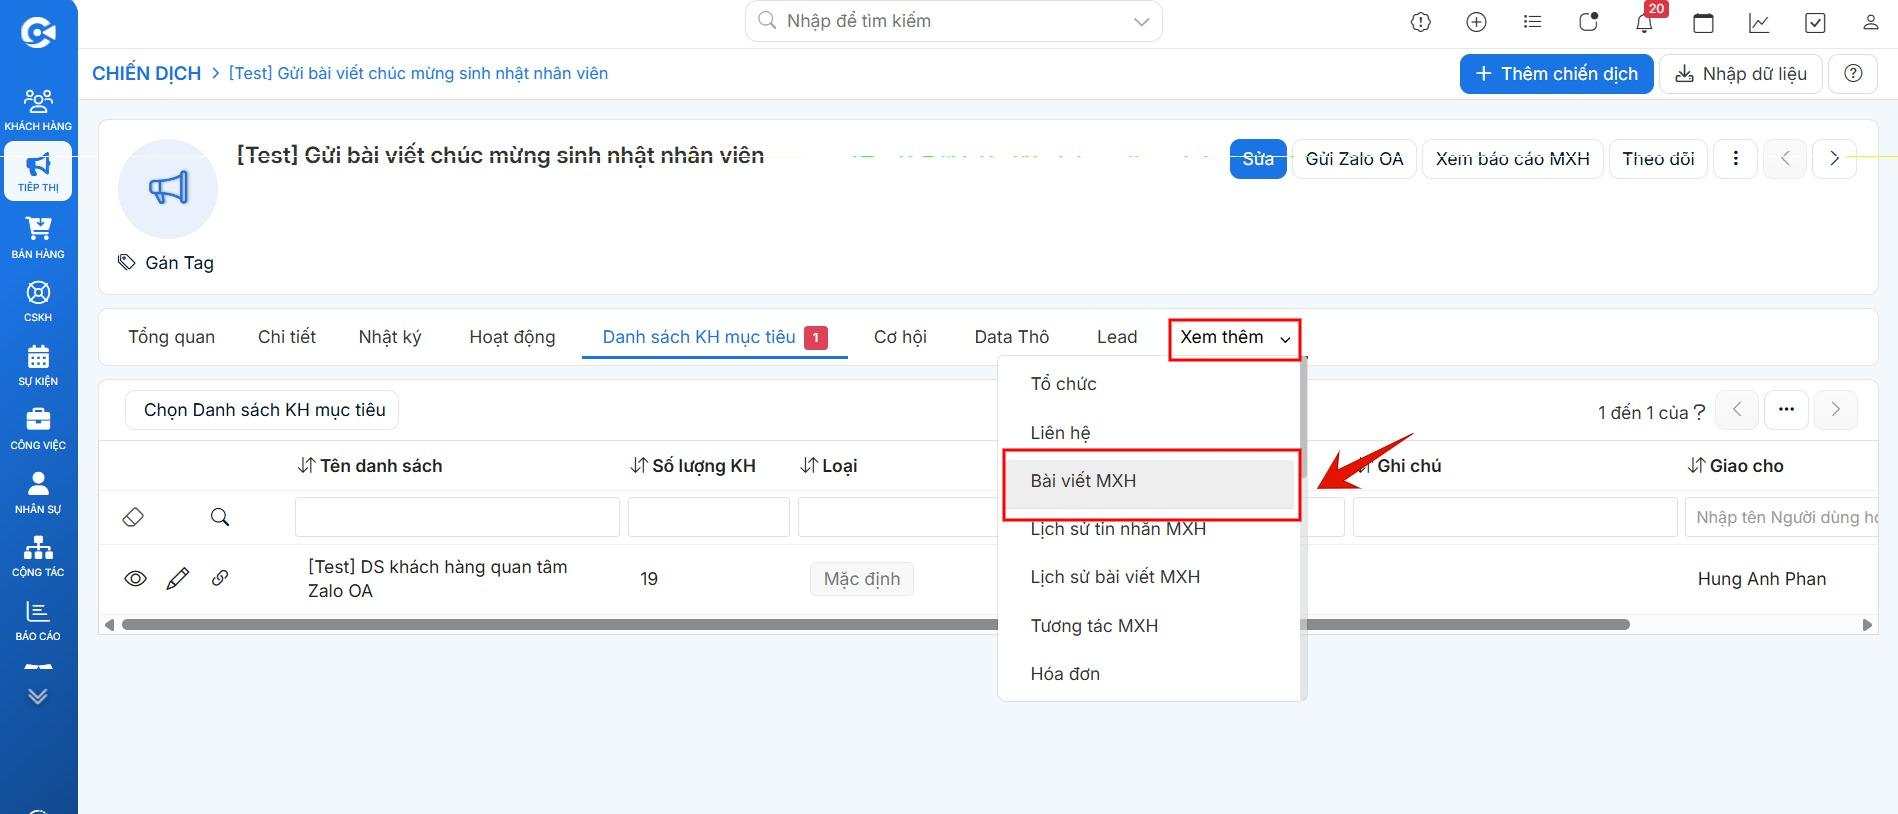Screen dimensions: 1898x814
Task: Open the list pagination ellipsis button
Action: point(1786,409)
